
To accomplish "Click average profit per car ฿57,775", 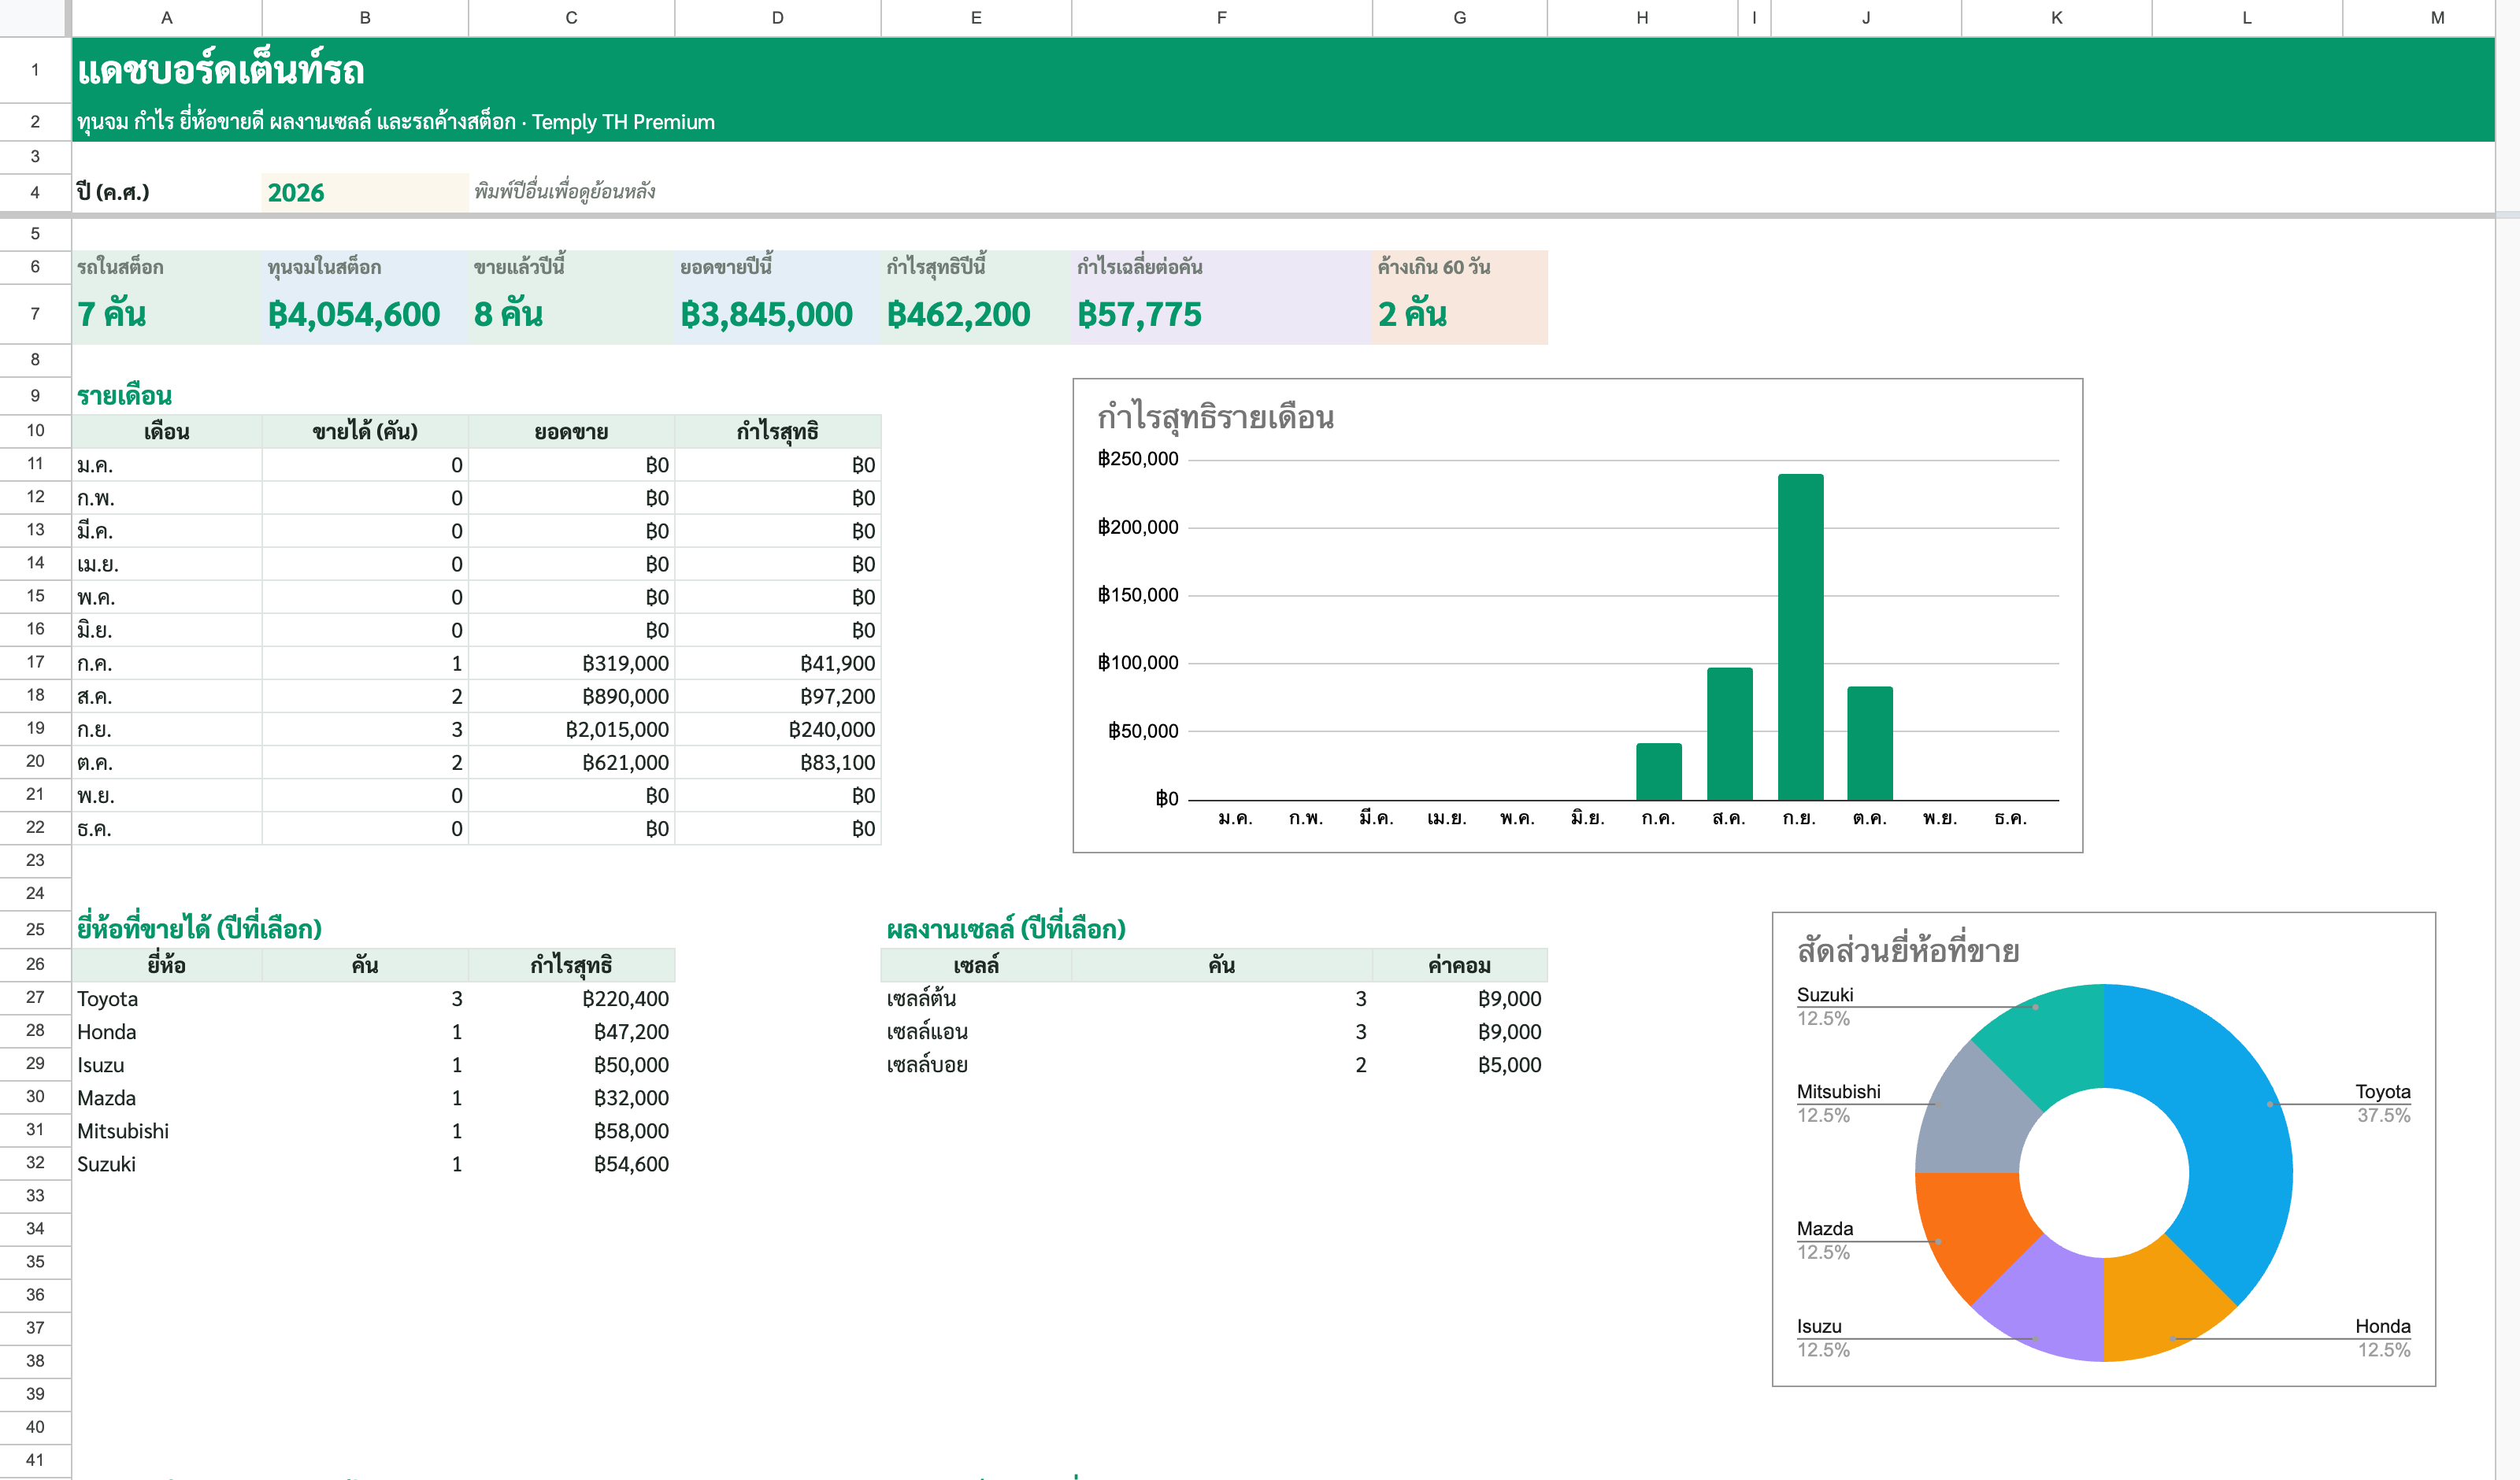I will coord(1139,314).
